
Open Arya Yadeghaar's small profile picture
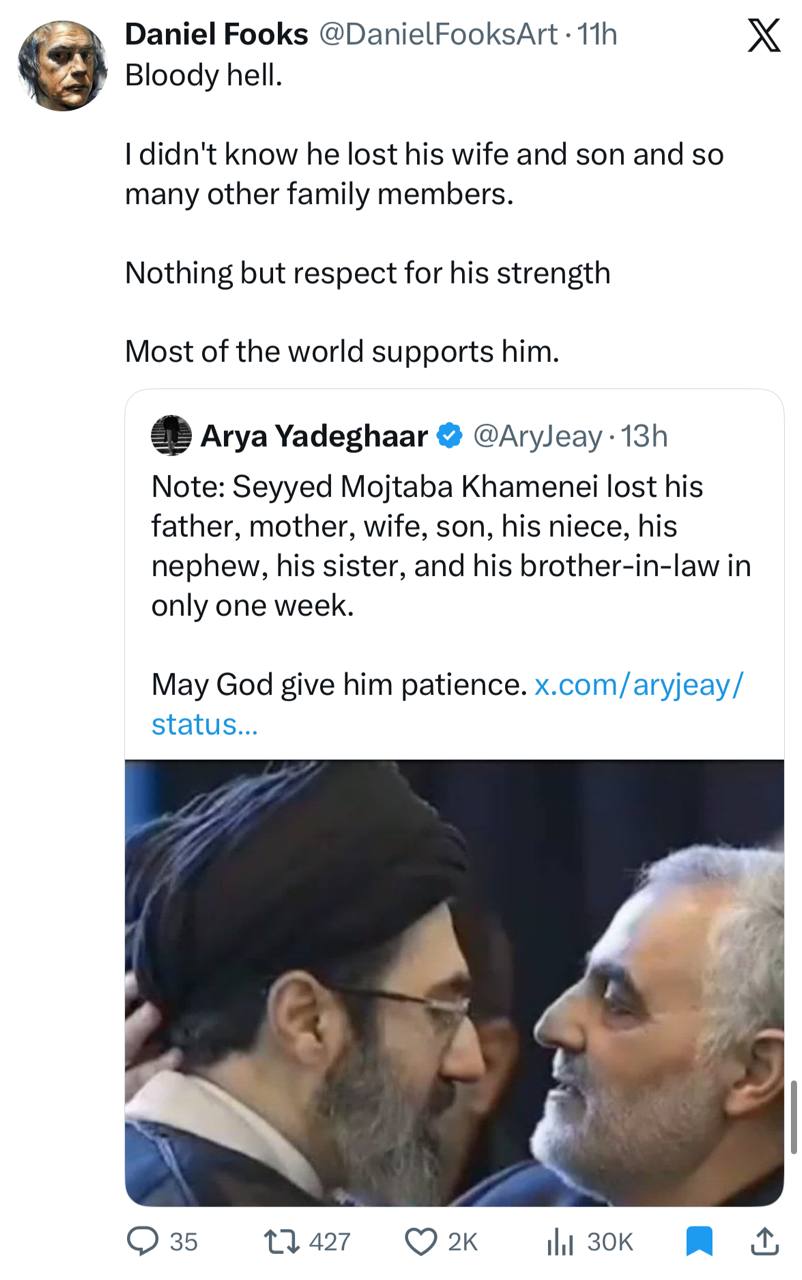click(171, 436)
